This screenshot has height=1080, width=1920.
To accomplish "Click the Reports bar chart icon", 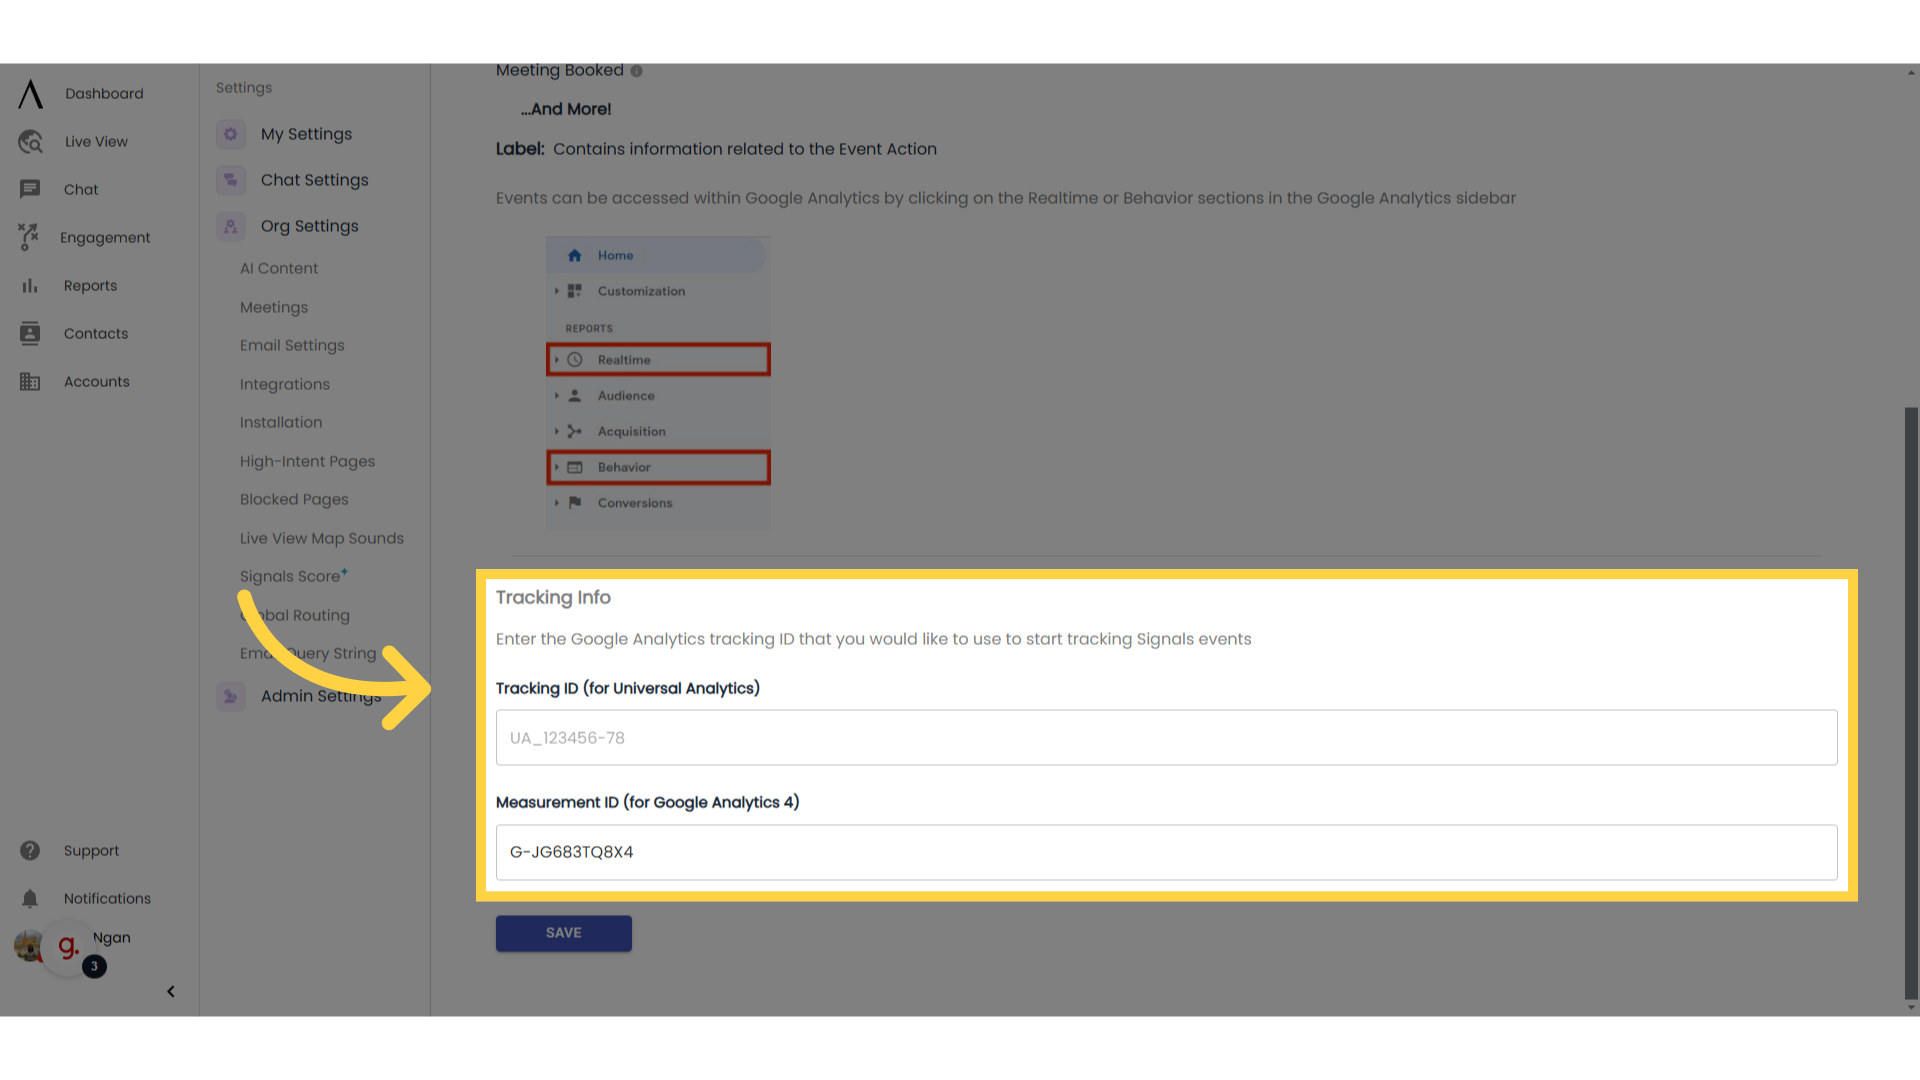I will [30, 286].
